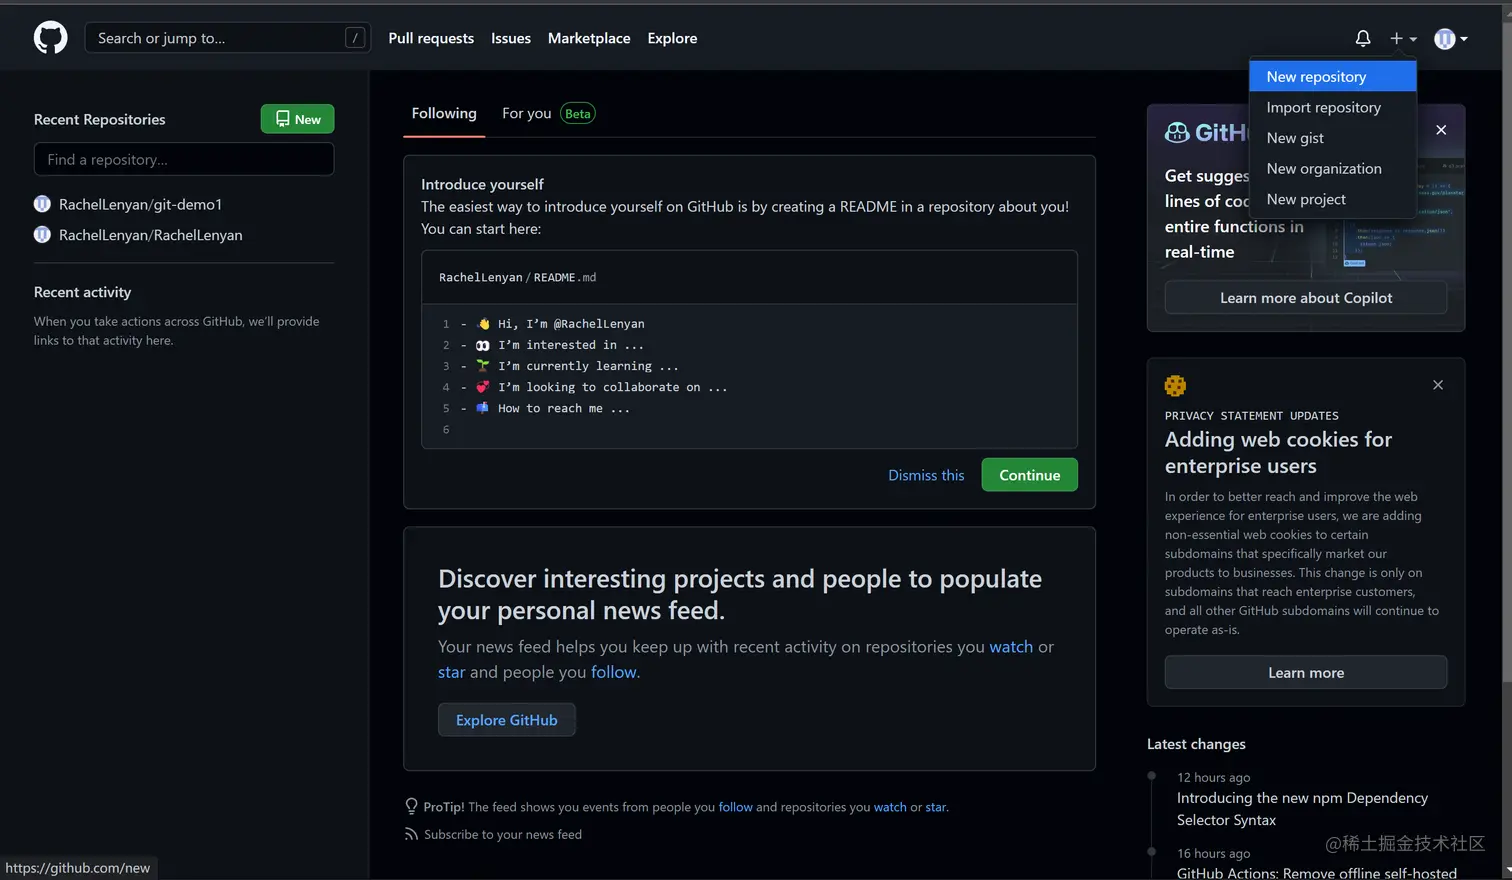Image resolution: width=1512 pixels, height=880 pixels.
Task: Click the Explore GitHub button
Action: click(507, 720)
